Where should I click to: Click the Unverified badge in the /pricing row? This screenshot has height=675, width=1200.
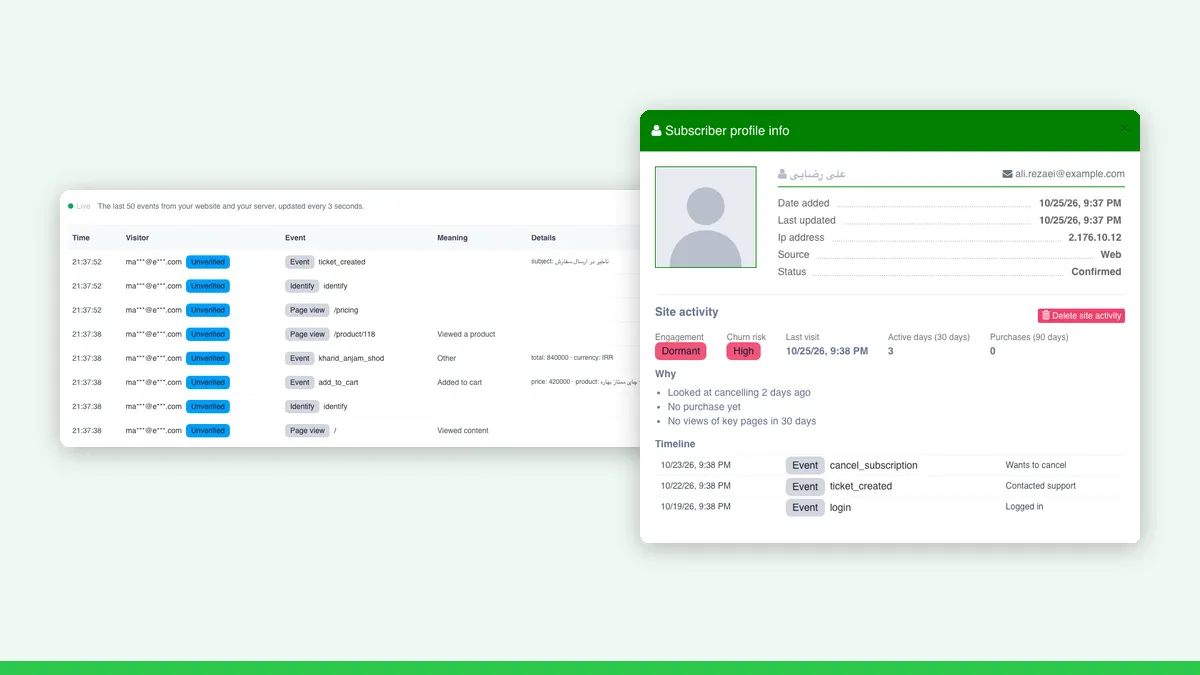pos(208,310)
